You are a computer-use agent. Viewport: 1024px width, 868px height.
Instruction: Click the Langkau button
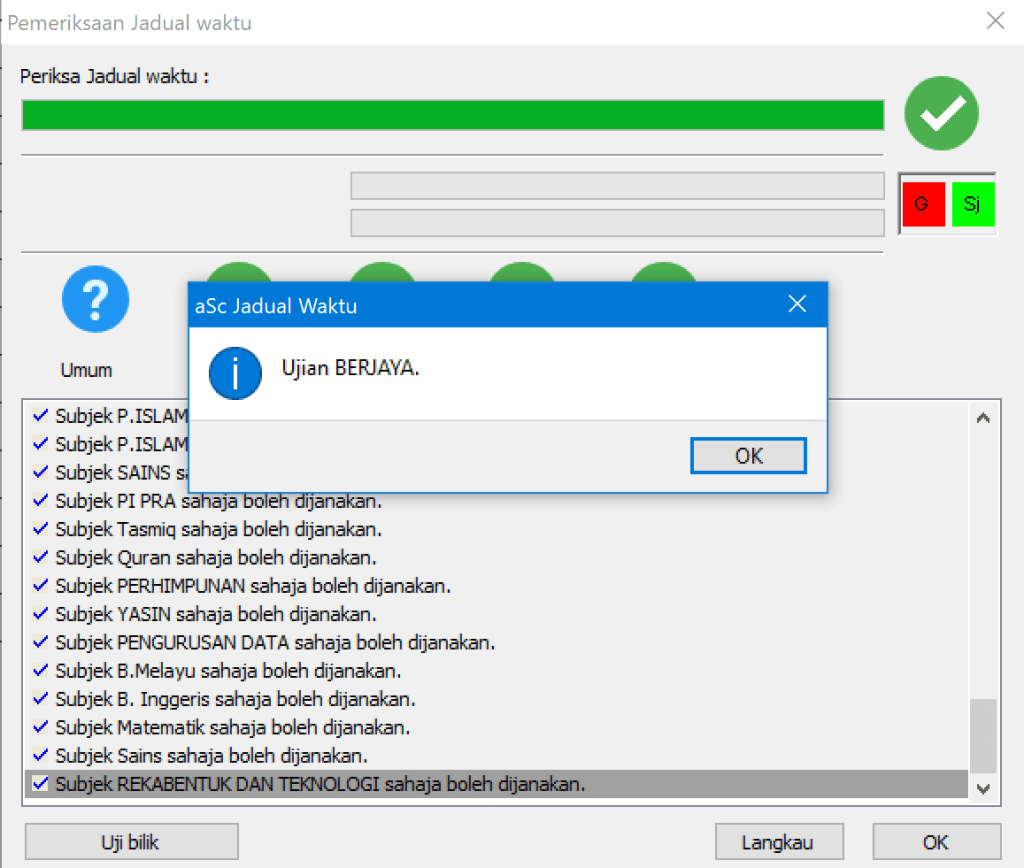point(779,841)
